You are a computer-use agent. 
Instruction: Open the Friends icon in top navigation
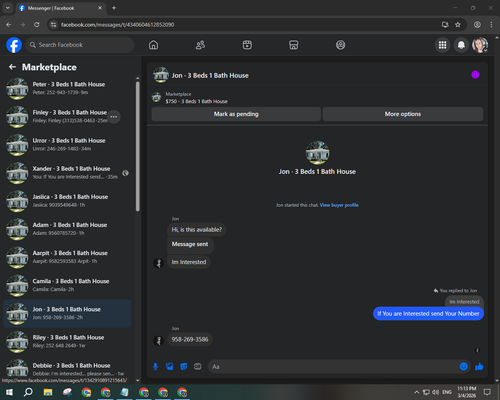(200, 45)
